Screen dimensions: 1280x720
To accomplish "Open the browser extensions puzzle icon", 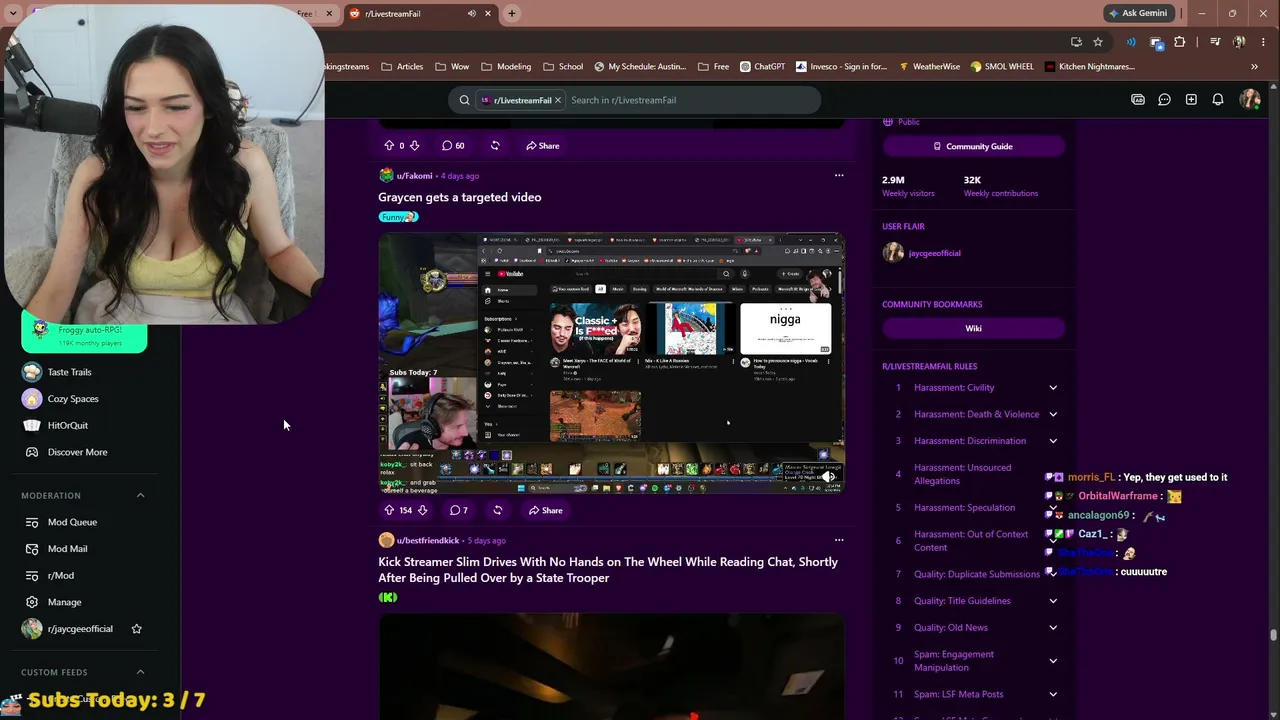I will click(x=1180, y=42).
